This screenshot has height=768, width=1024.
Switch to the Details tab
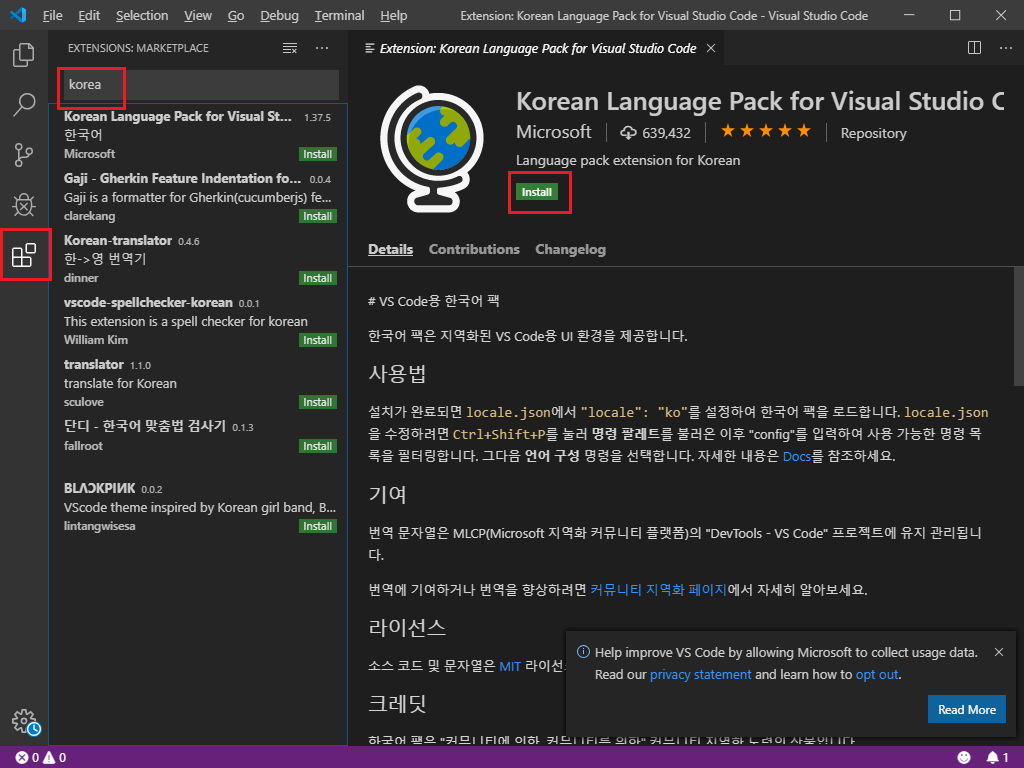tap(391, 249)
